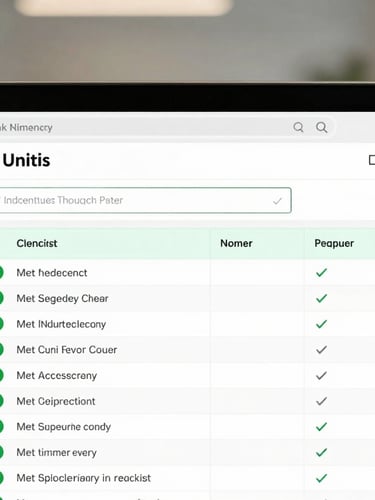The width and height of the screenshot is (375, 500).
Task: Toggle checkmark for Met INdurteclecony row
Action: [x=321, y=324]
